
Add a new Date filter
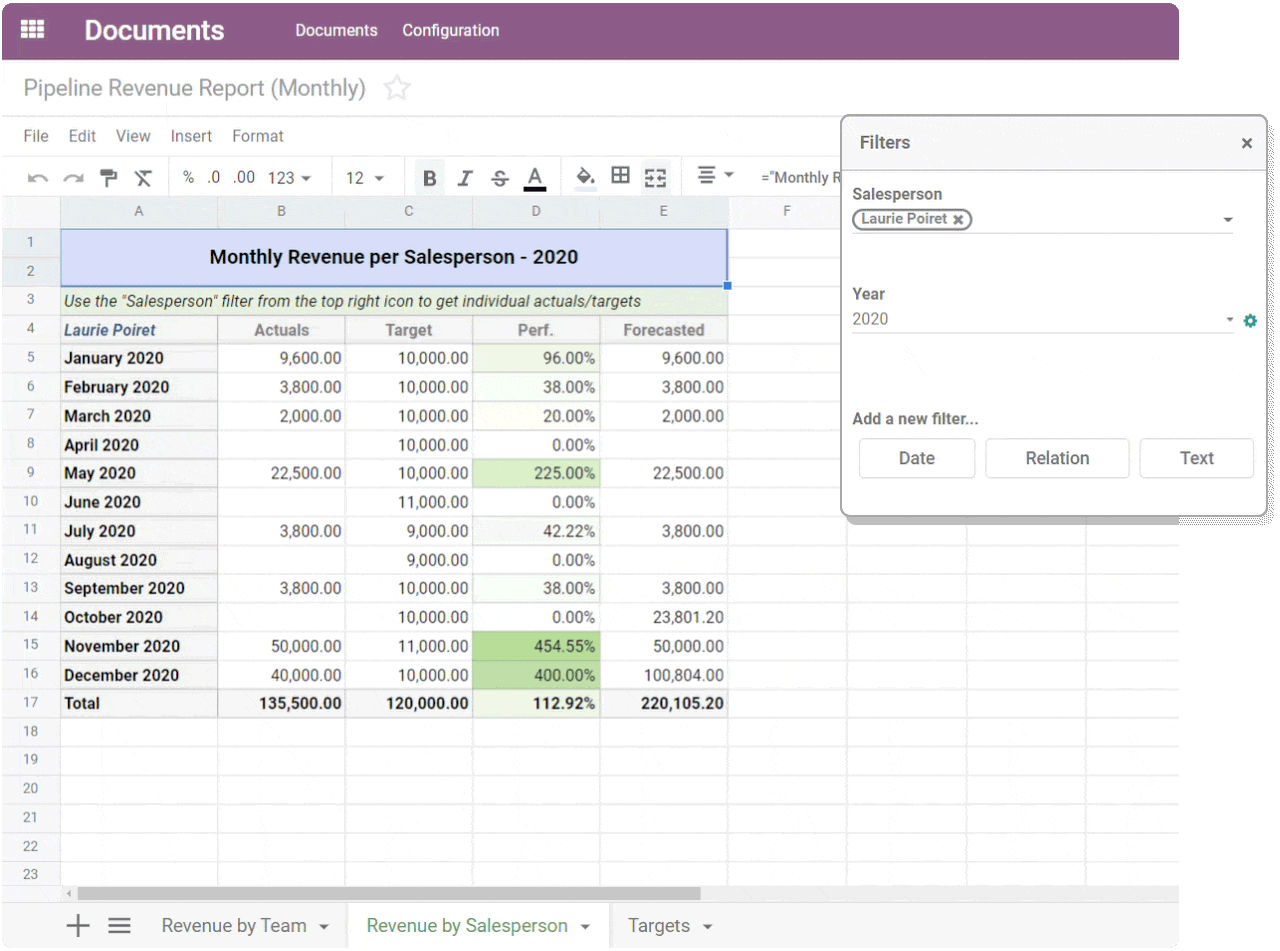point(916,458)
